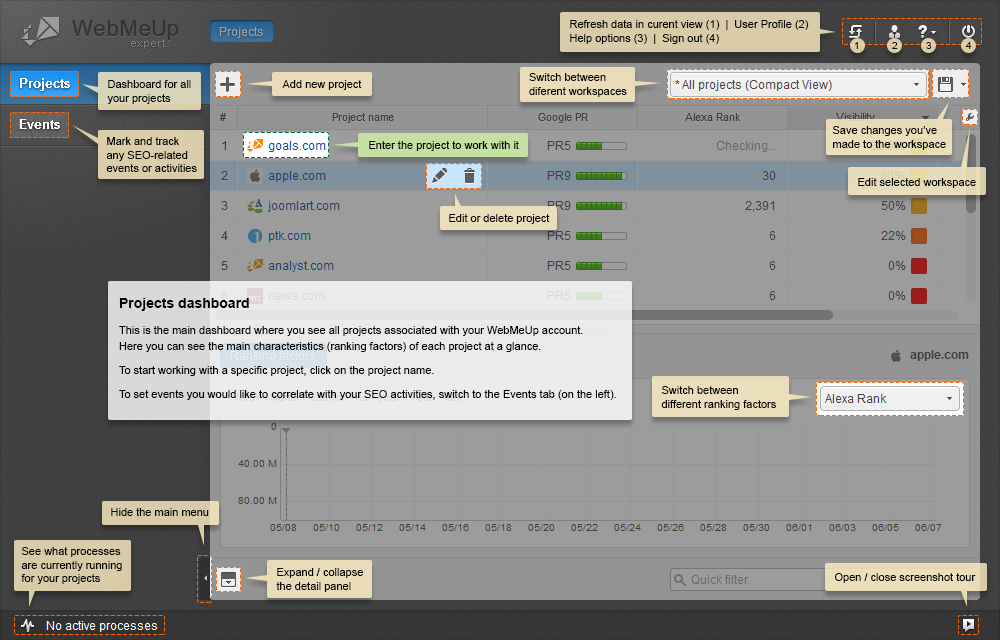Sort by Project name column header

362,117
